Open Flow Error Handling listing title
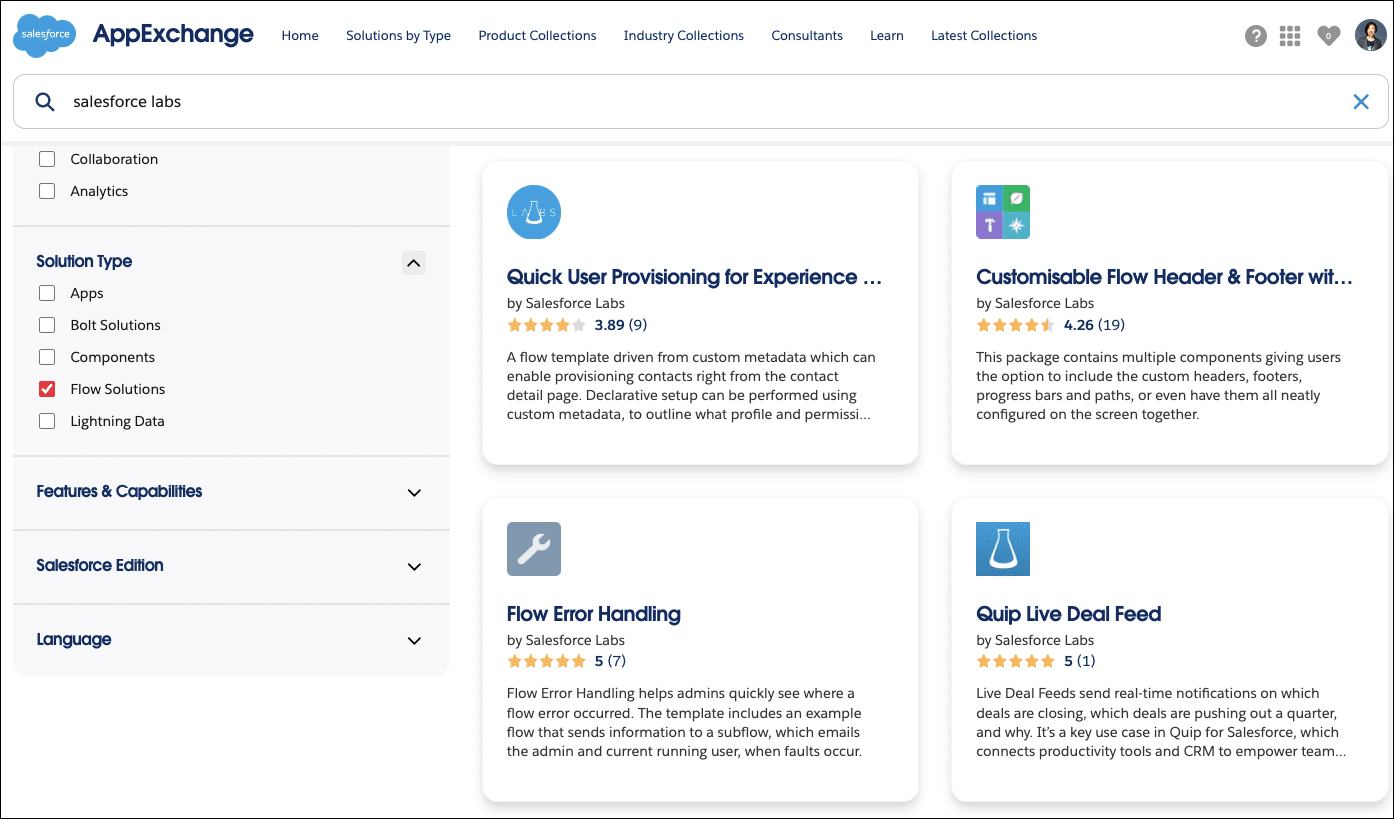 tap(594, 614)
